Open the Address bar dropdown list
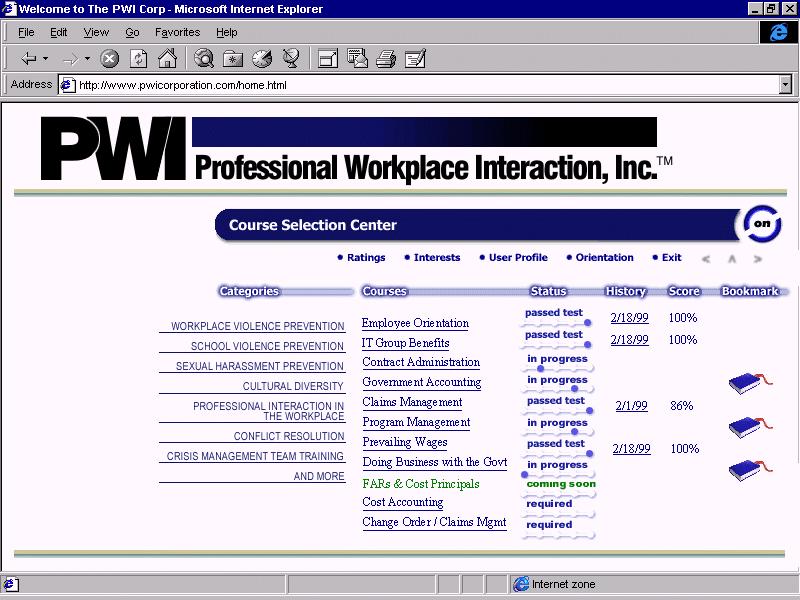This screenshot has width=800, height=600. point(785,85)
